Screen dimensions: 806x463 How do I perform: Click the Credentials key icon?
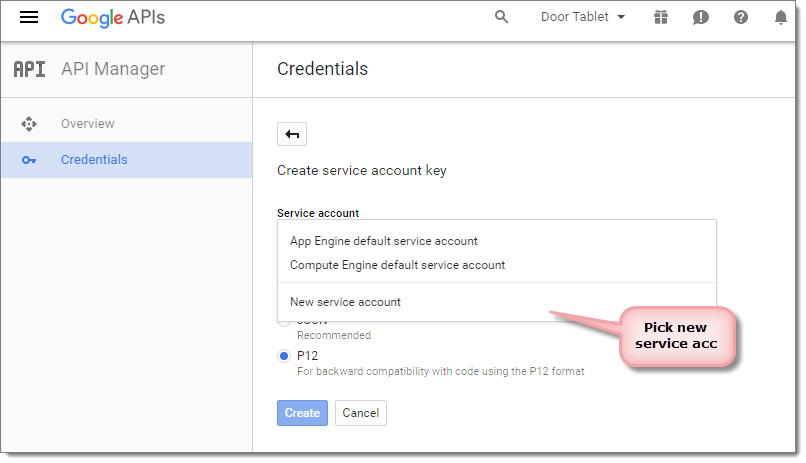click(x=29, y=160)
